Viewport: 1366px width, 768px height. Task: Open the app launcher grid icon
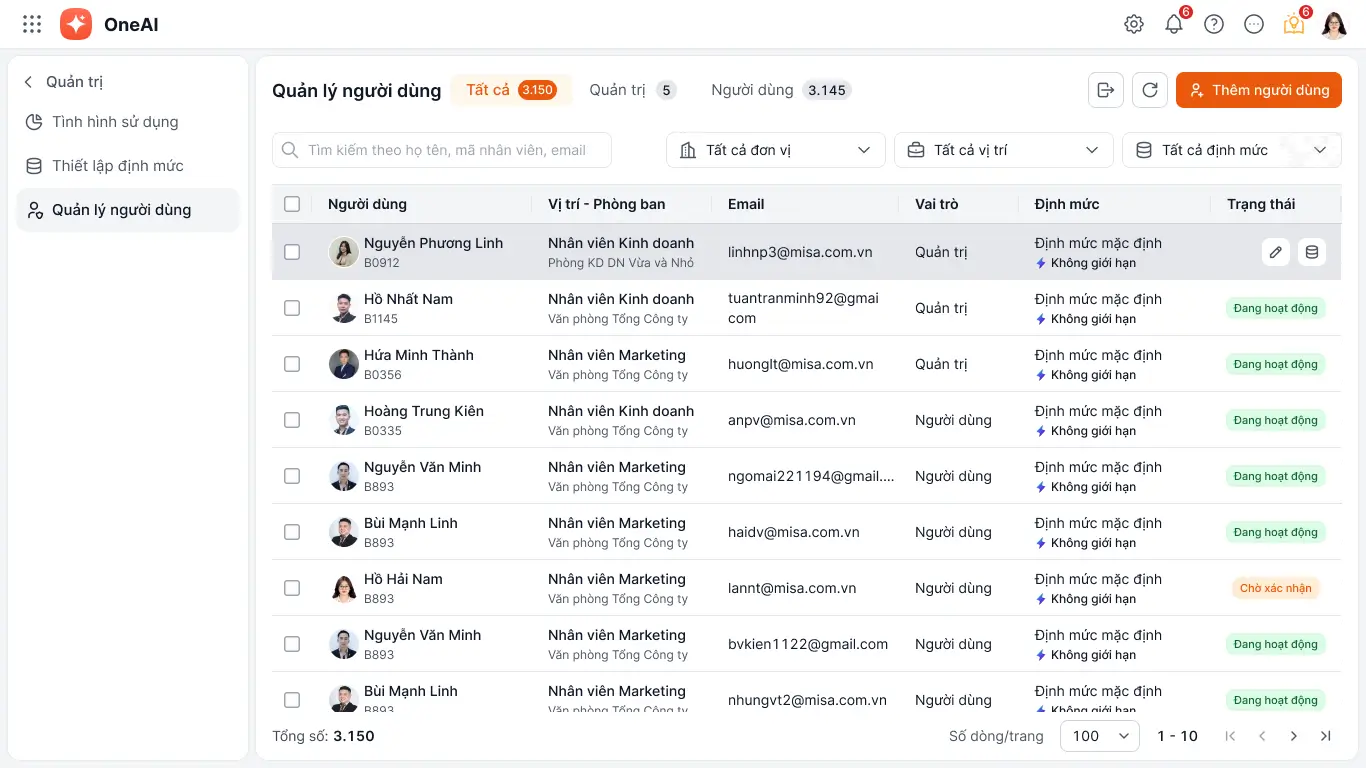point(32,24)
